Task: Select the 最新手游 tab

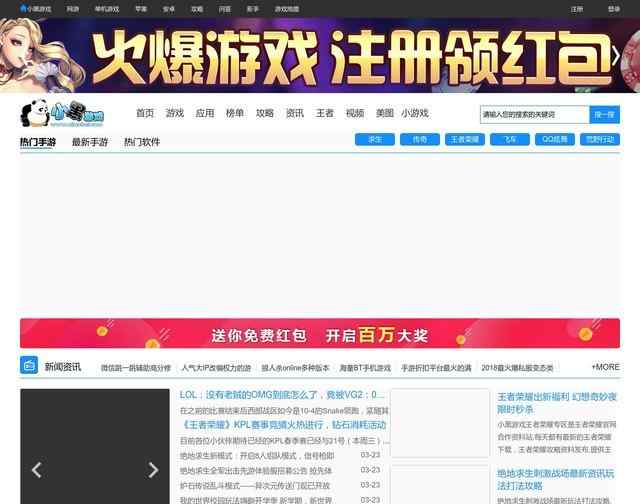Action: pyautogui.click(x=90, y=142)
